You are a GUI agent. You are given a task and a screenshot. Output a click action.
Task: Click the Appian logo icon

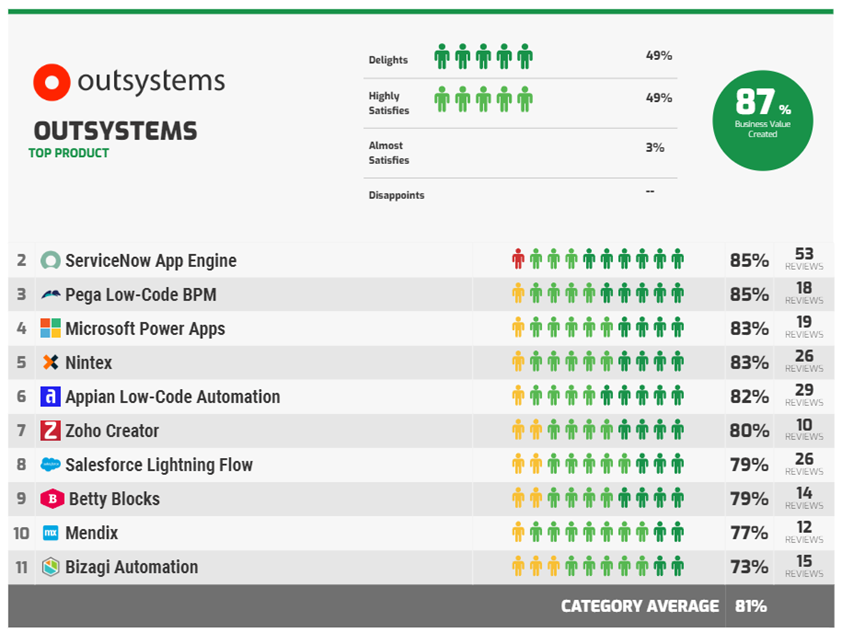pos(50,396)
